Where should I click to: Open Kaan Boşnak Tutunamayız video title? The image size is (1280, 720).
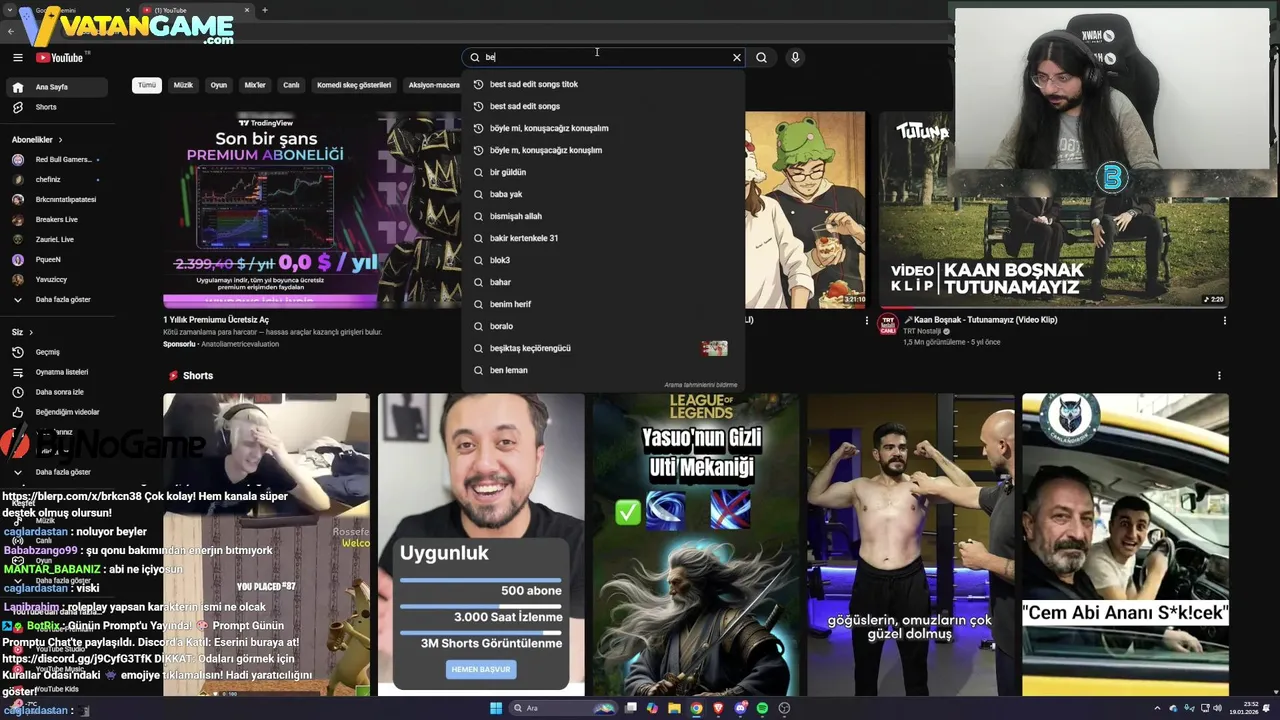(980, 320)
